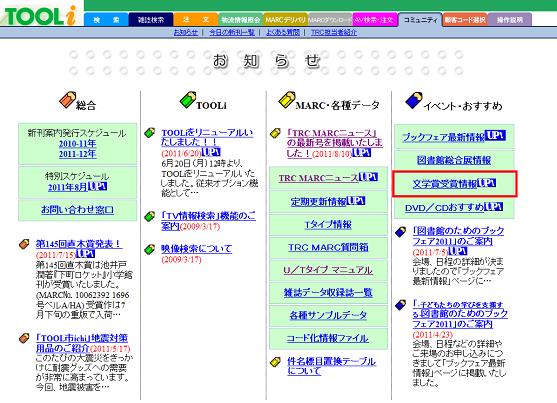Open the コード化情報ファイル link

pyautogui.click(x=328, y=338)
